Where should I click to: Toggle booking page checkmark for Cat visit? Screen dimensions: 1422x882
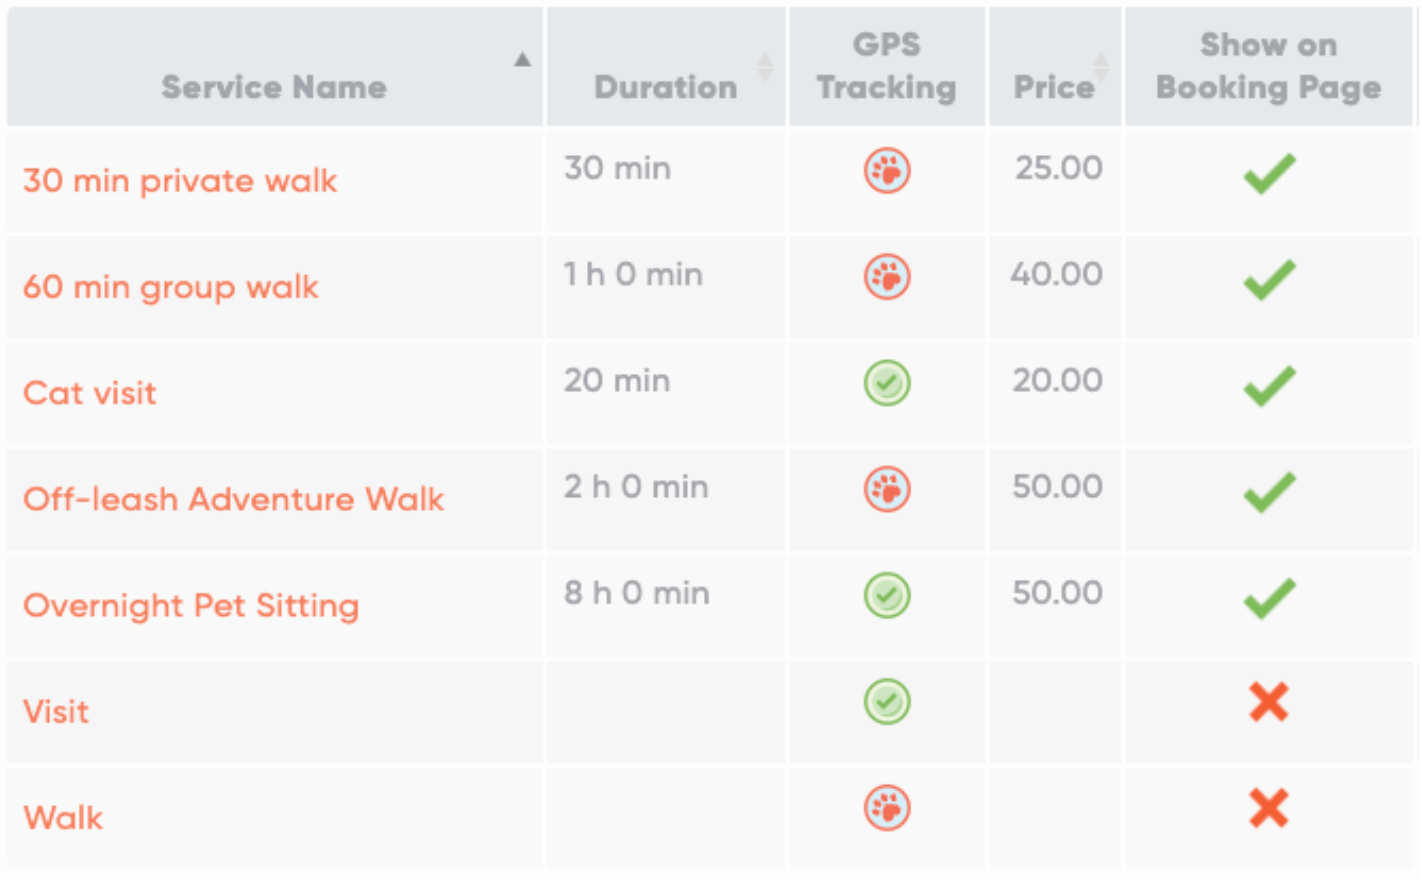(x=1268, y=386)
